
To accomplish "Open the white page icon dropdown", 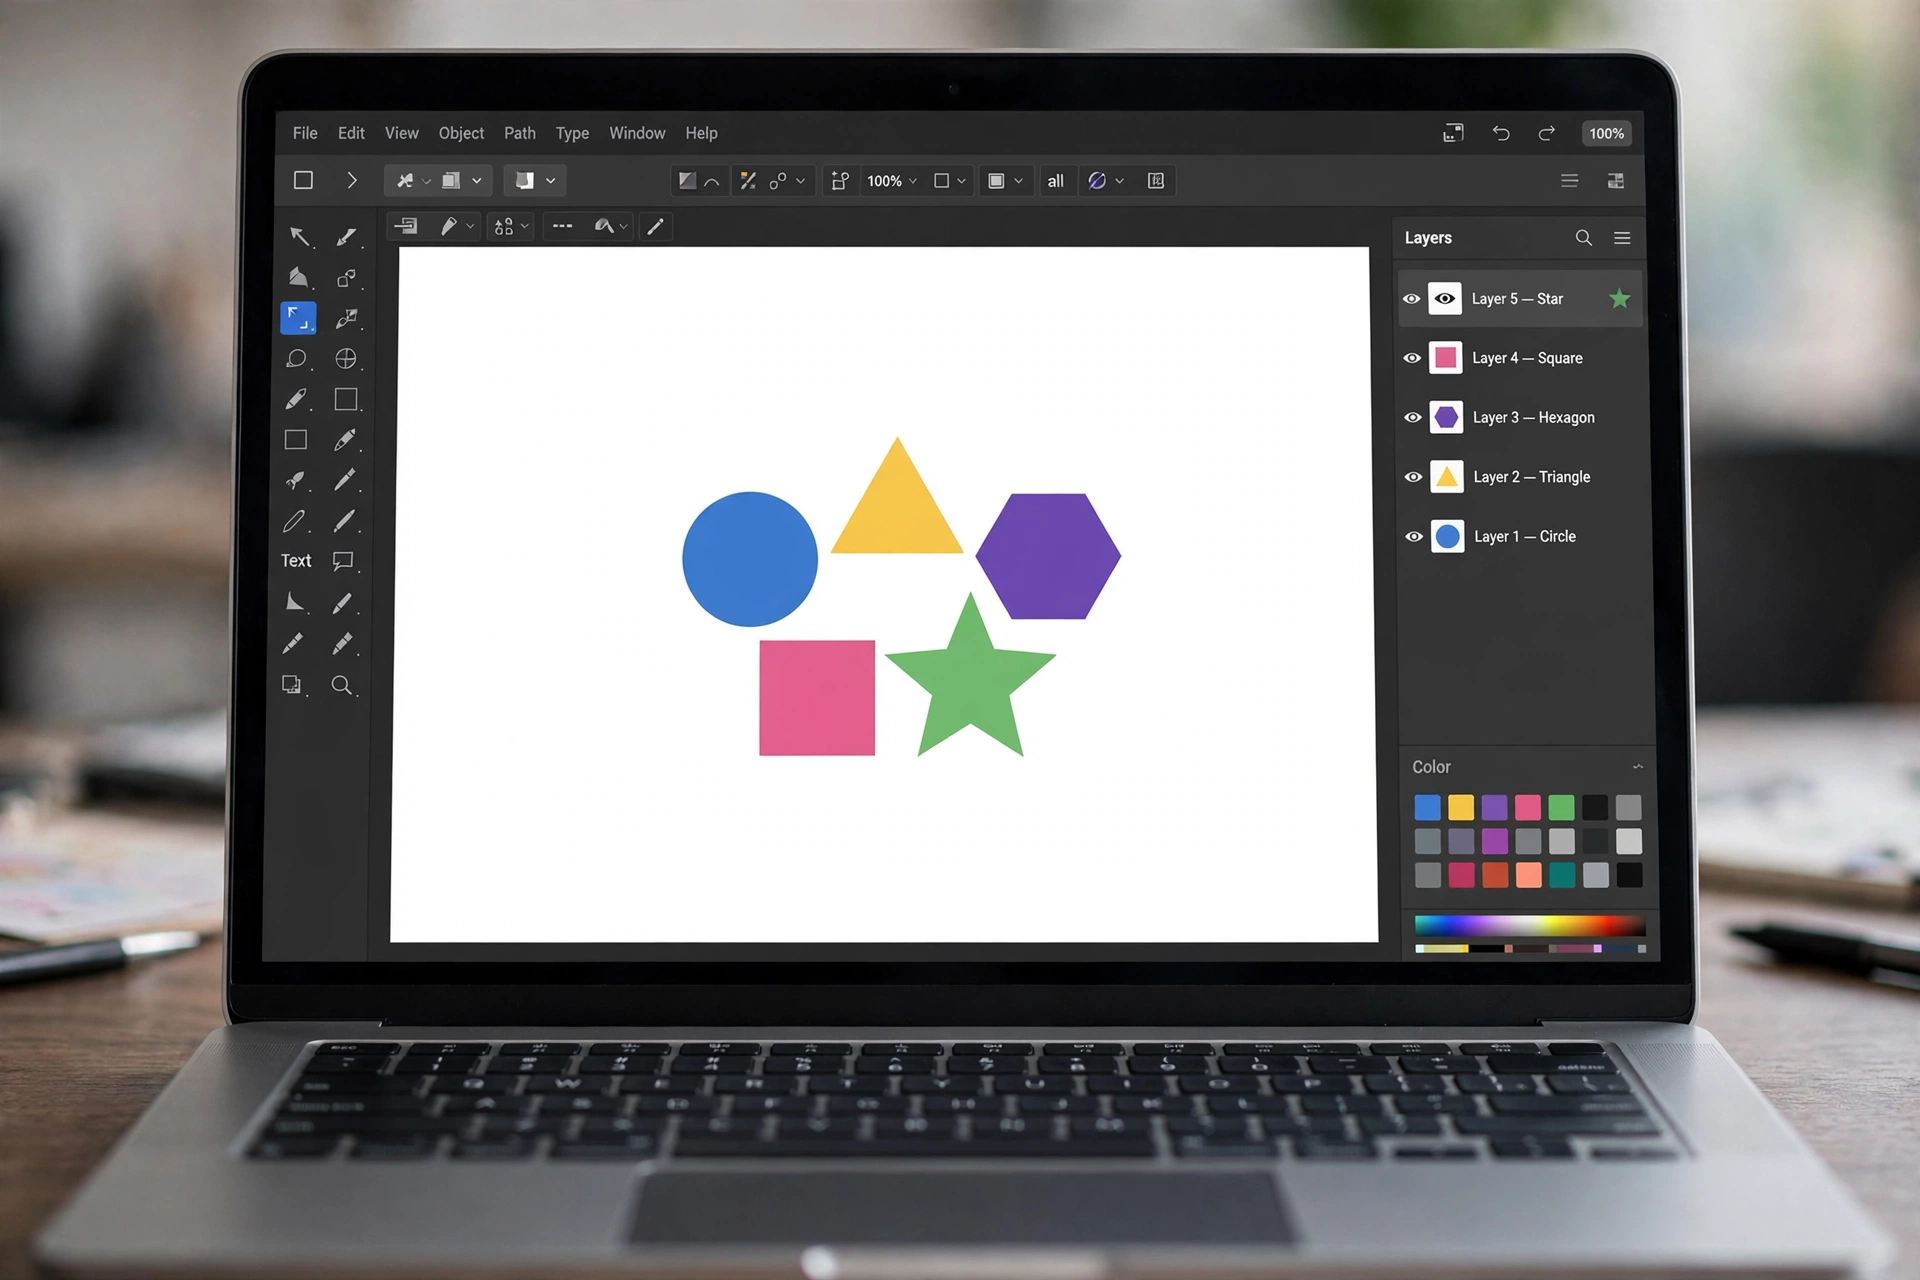I will point(550,181).
